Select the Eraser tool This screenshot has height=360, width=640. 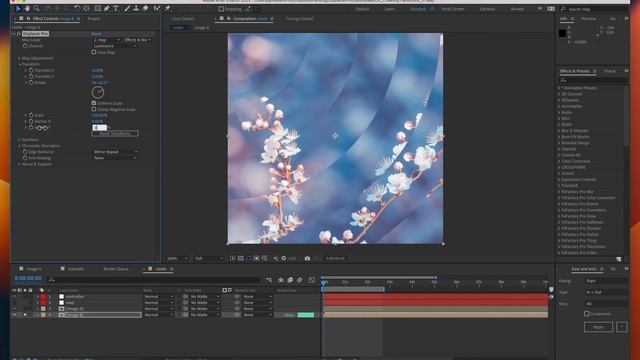click(145, 9)
